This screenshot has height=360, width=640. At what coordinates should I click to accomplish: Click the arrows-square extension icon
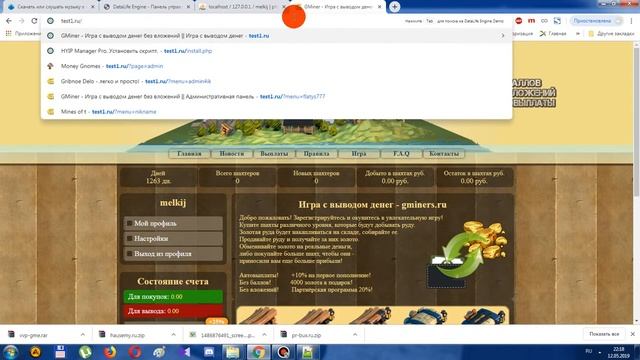557,21
